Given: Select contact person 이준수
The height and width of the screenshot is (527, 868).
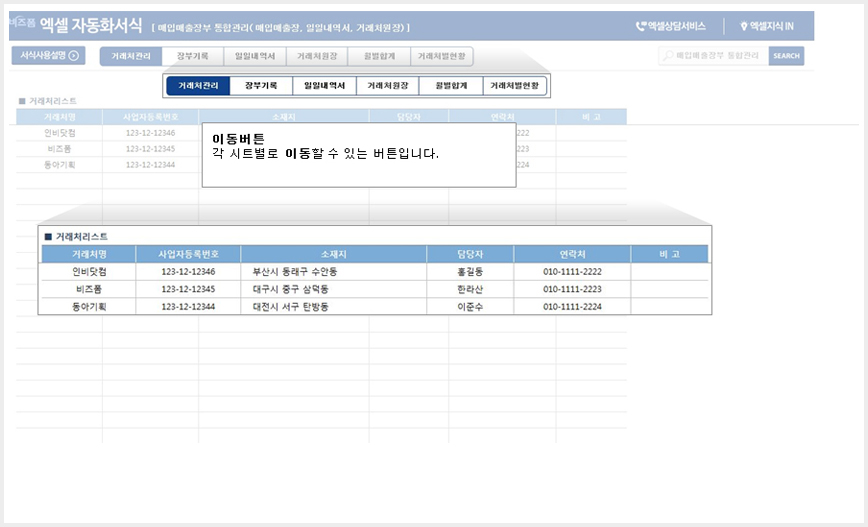Looking at the screenshot, I should 470,307.
